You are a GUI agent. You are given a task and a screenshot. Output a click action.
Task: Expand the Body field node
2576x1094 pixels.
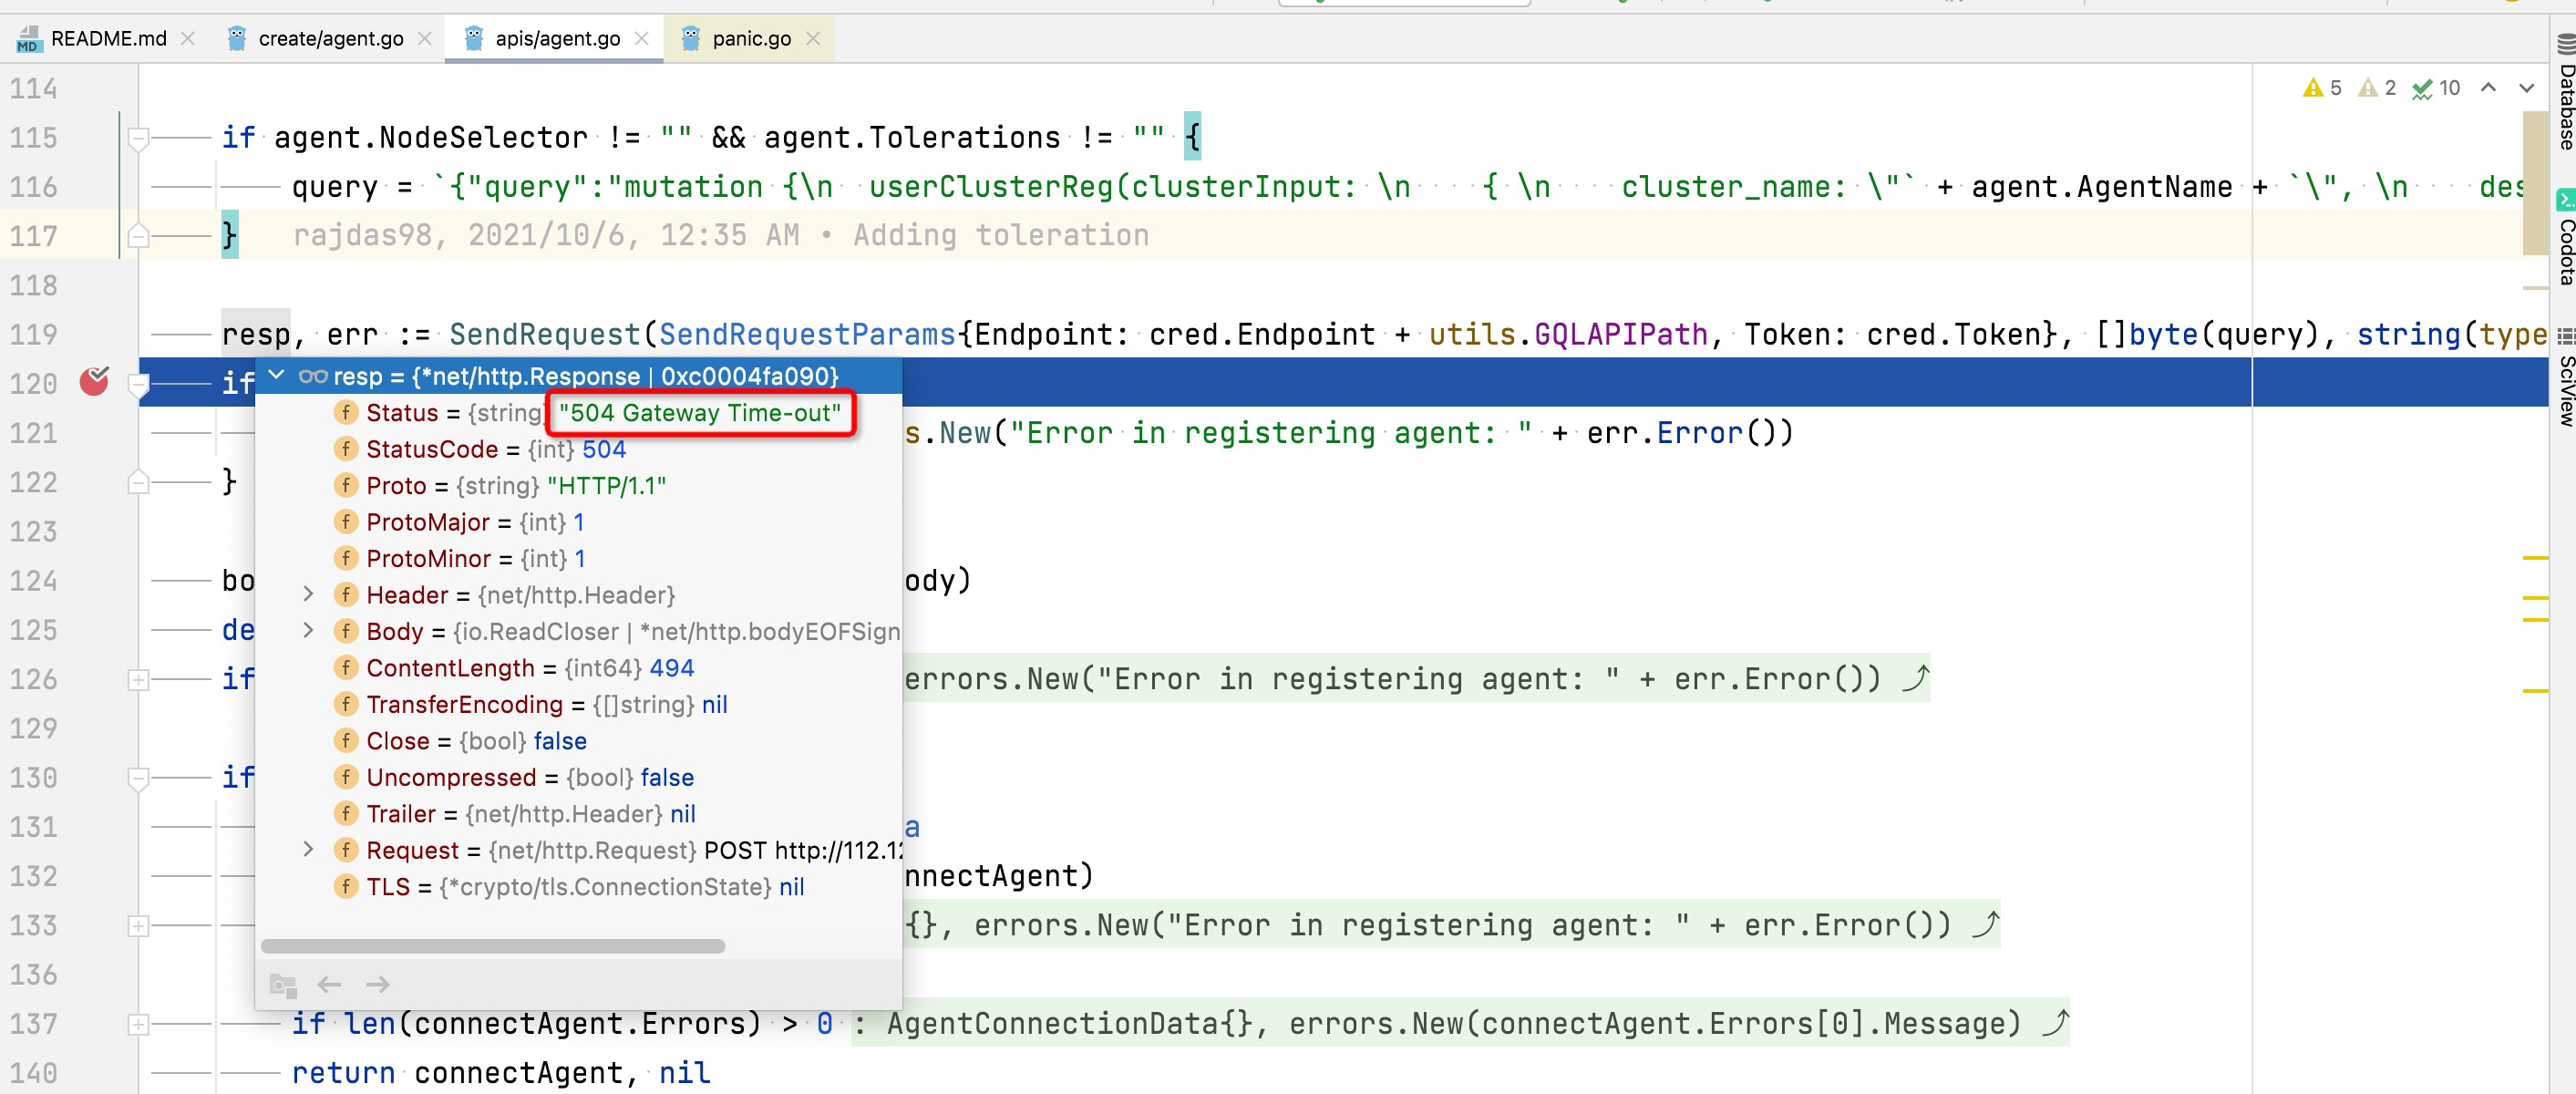[308, 631]
